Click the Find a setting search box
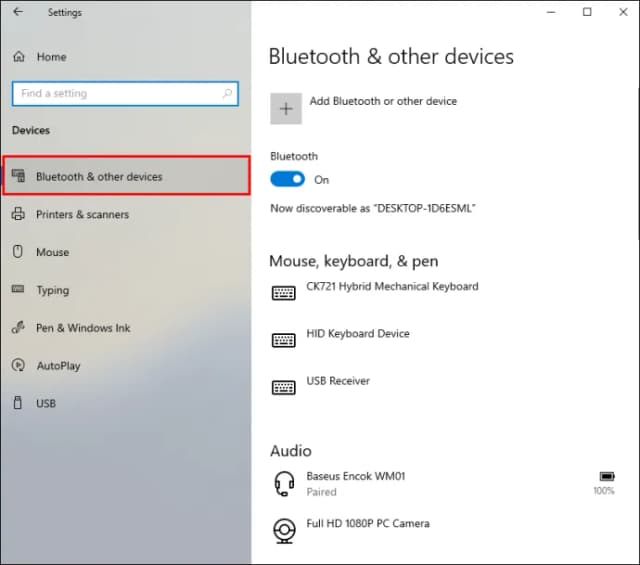This screenshot has width=640, height=565. (x=115, y=94)
